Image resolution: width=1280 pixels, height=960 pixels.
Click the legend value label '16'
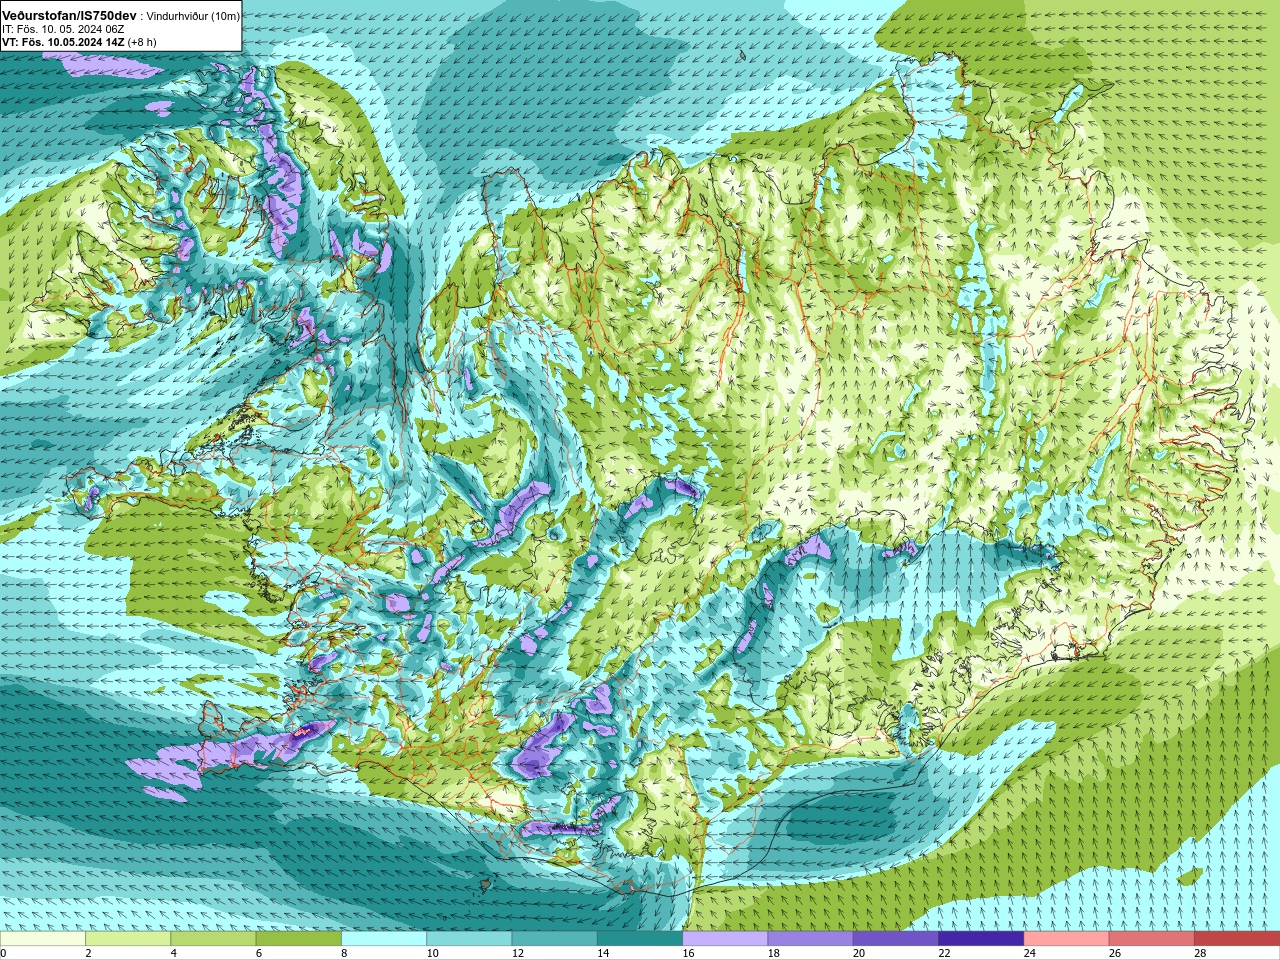pyautogui.click(x=689, y=953)
